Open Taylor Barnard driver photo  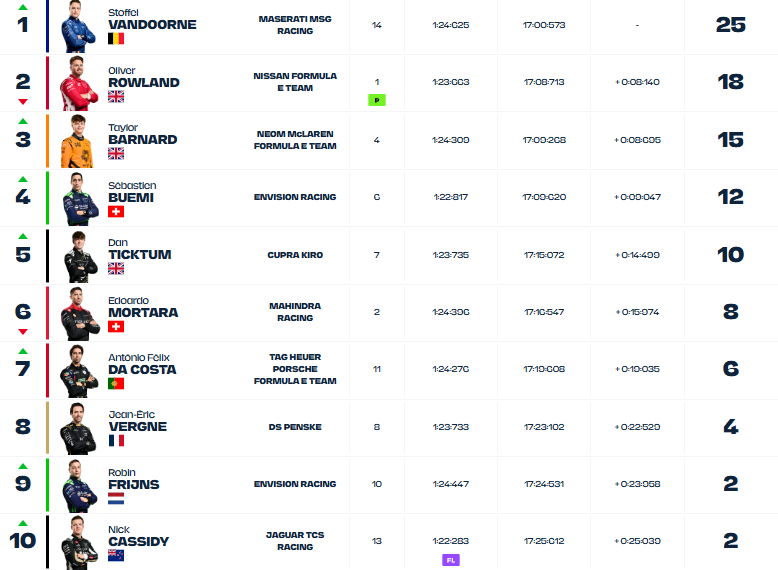(78, 141)
